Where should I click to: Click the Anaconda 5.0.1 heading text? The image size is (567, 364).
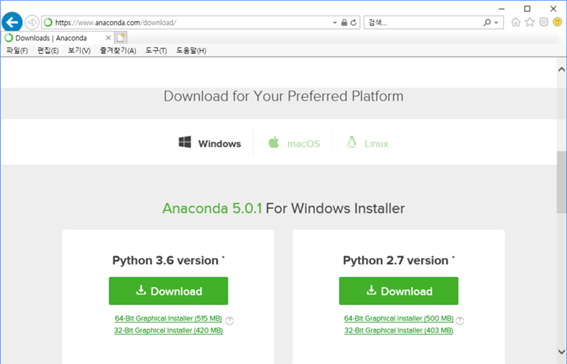[x=212, y=209]
